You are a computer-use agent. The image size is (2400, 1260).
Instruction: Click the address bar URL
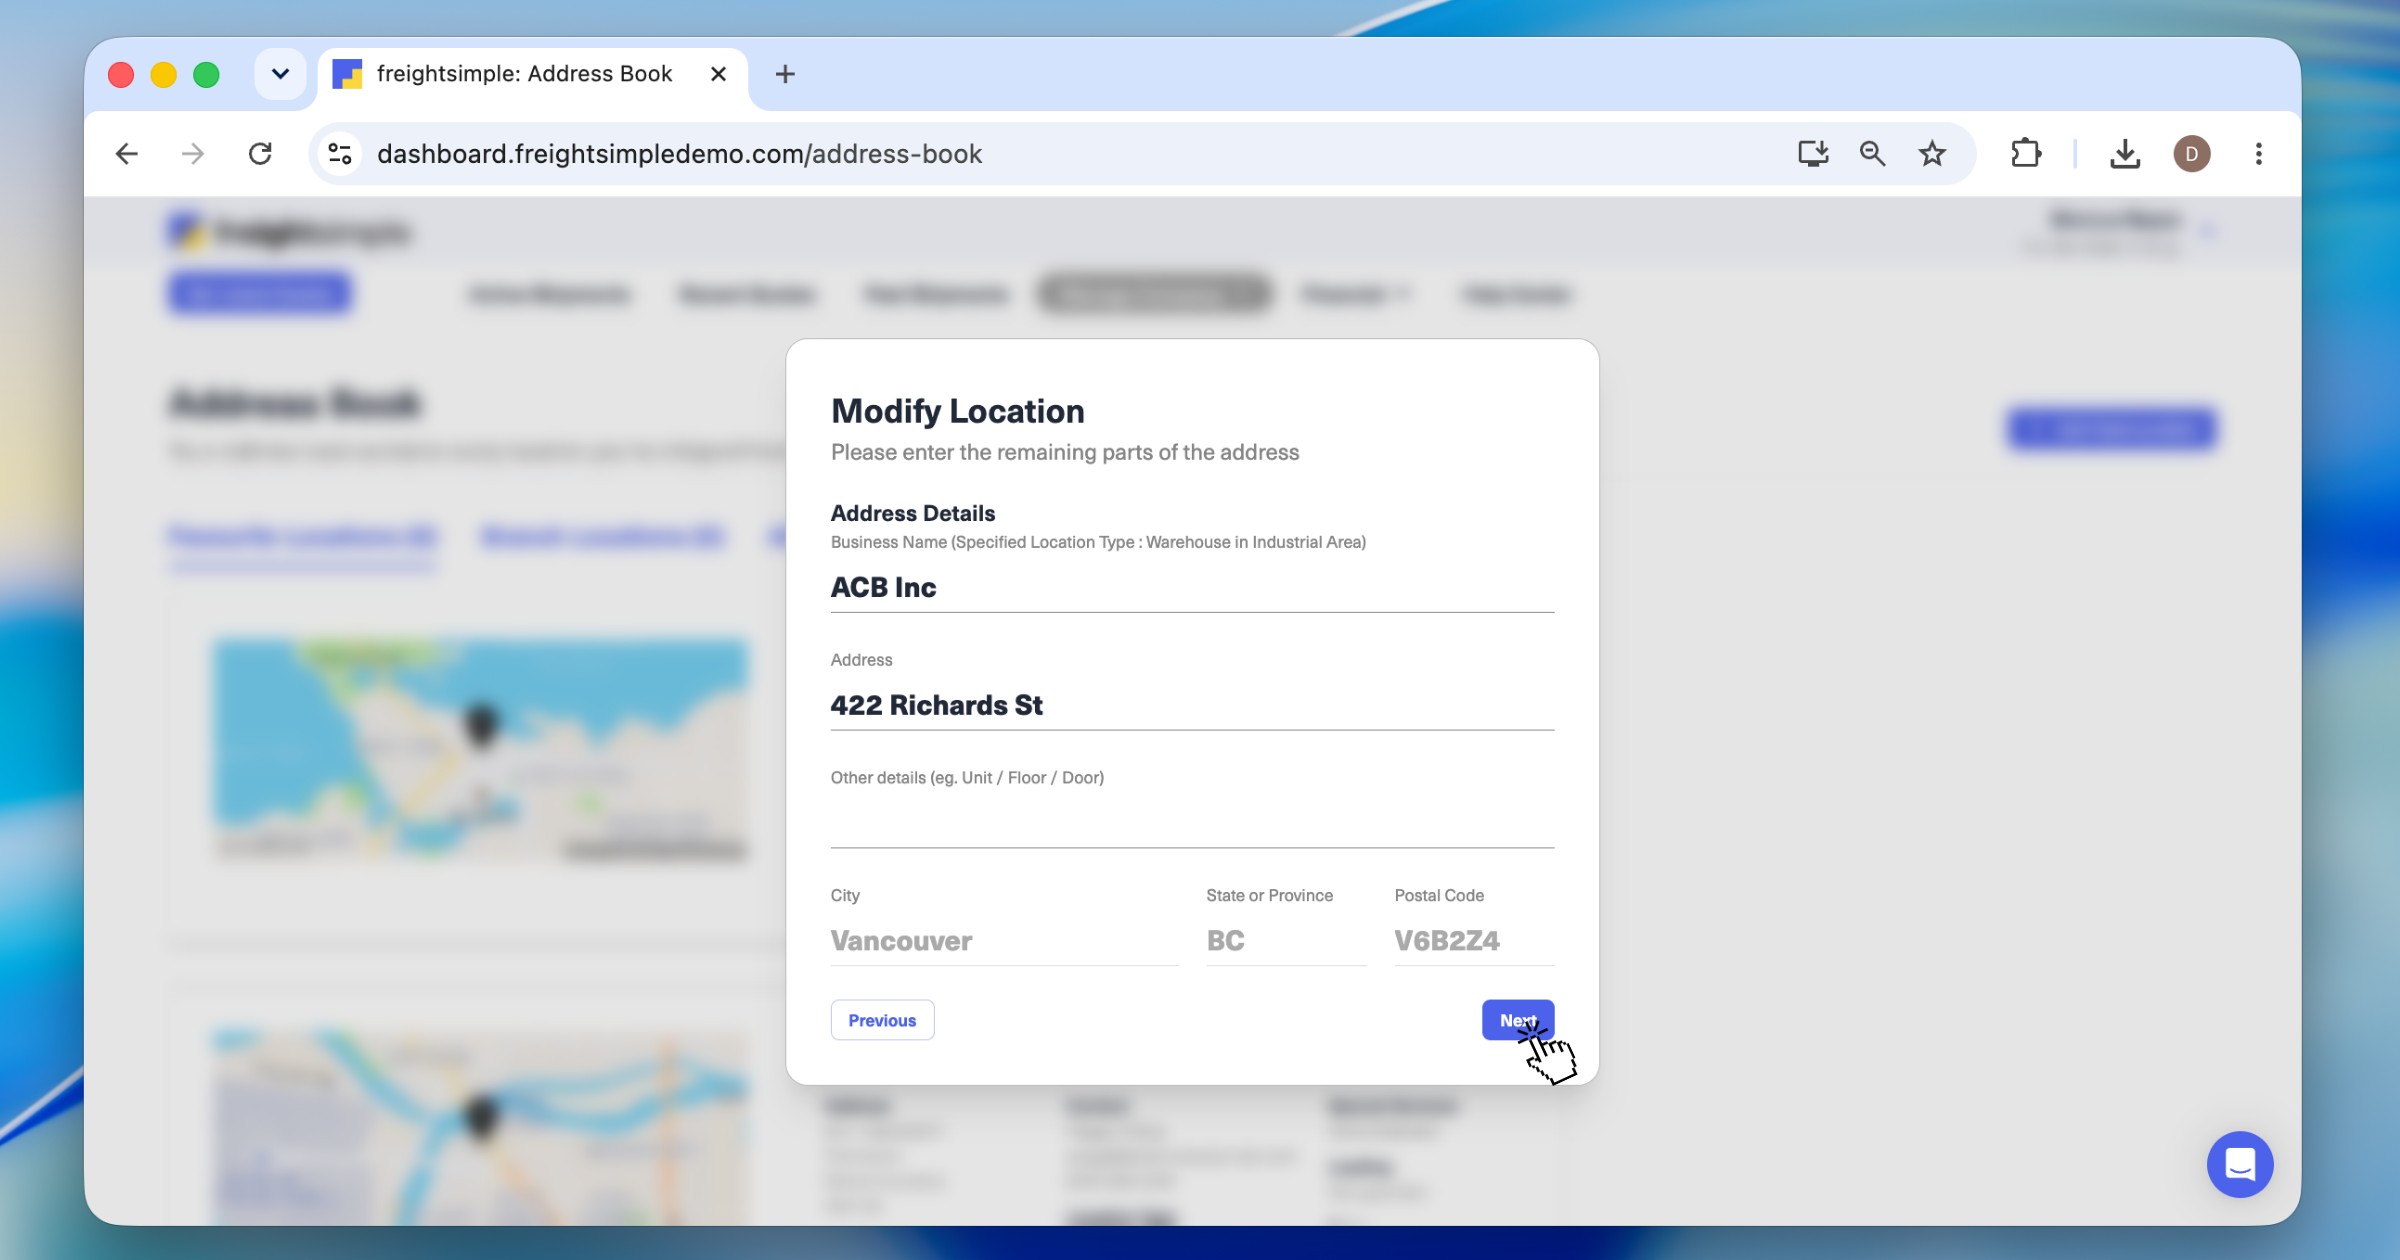(680, 154)
